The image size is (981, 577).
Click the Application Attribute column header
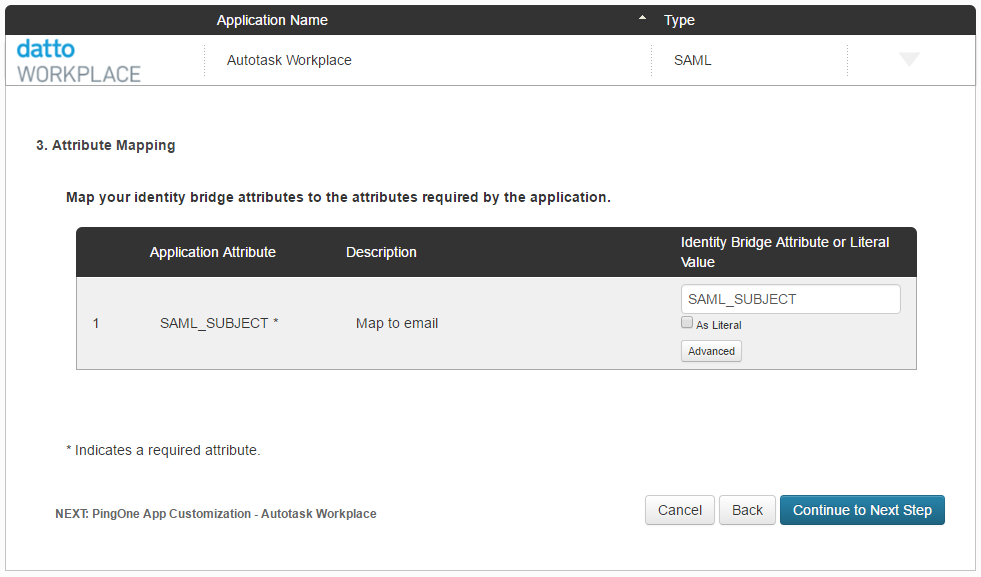(213, 252)
